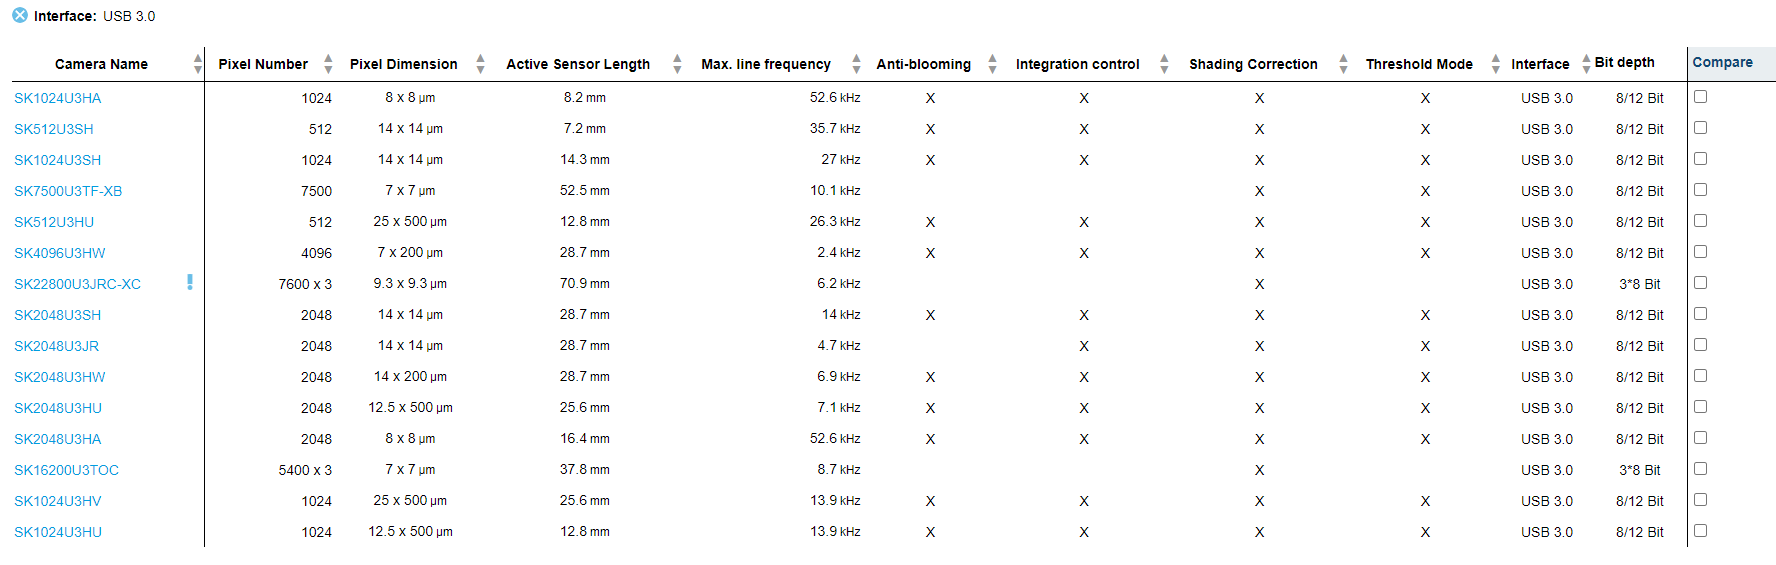Click the Compare column header link
Image resolution: width=1776 pixels, height=565 pixels.
click(1722, 62)
